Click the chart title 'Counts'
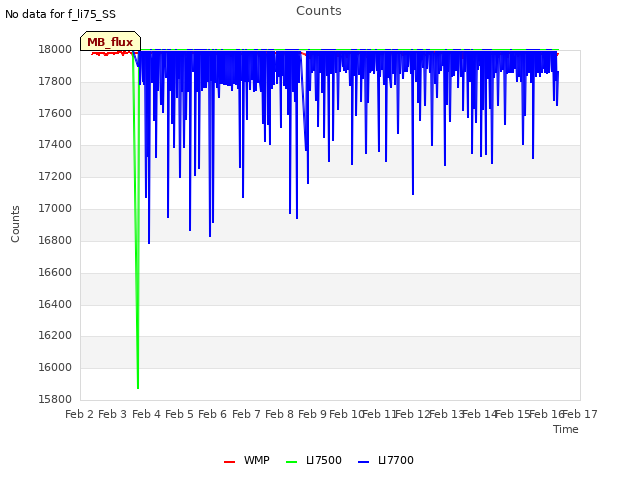The image size is (640, 480). (319, 11)
